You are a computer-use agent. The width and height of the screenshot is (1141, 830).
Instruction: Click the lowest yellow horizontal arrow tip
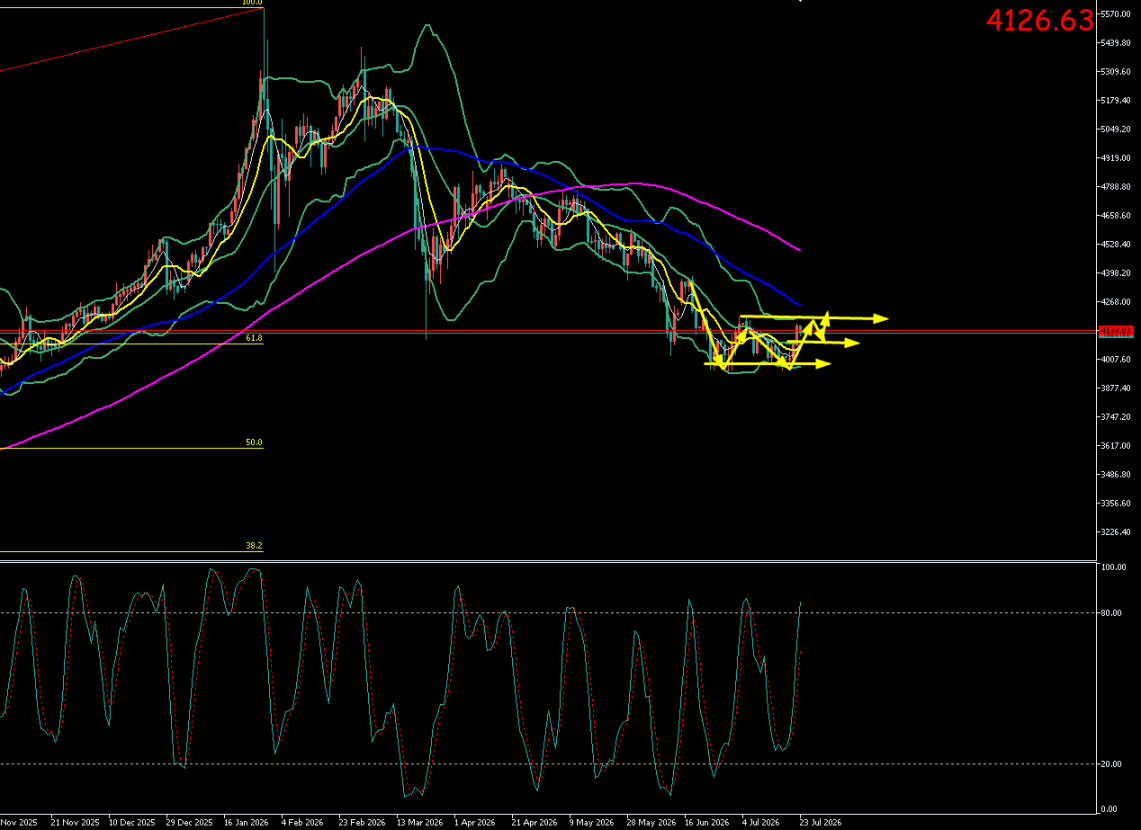(x=824, y=364)
